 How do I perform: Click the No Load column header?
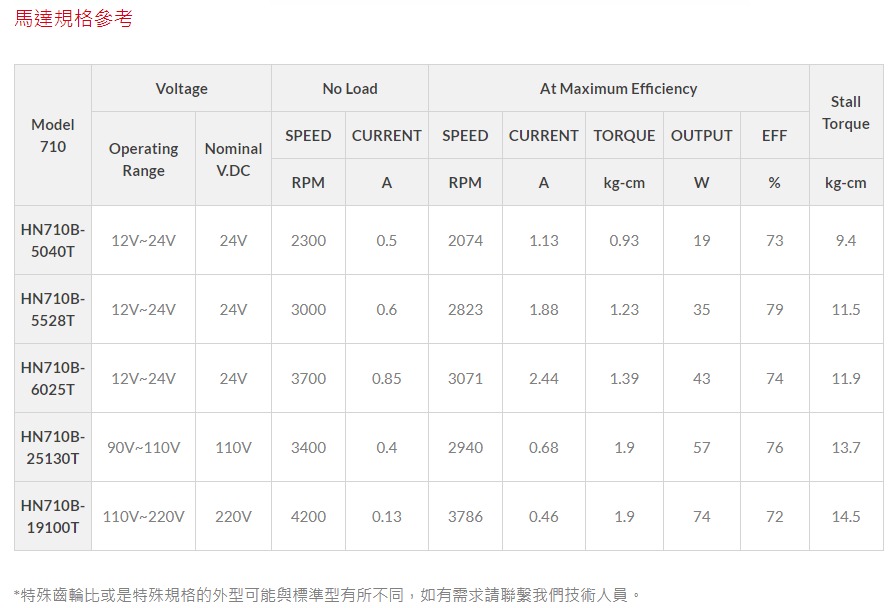[x=349, y=89]
